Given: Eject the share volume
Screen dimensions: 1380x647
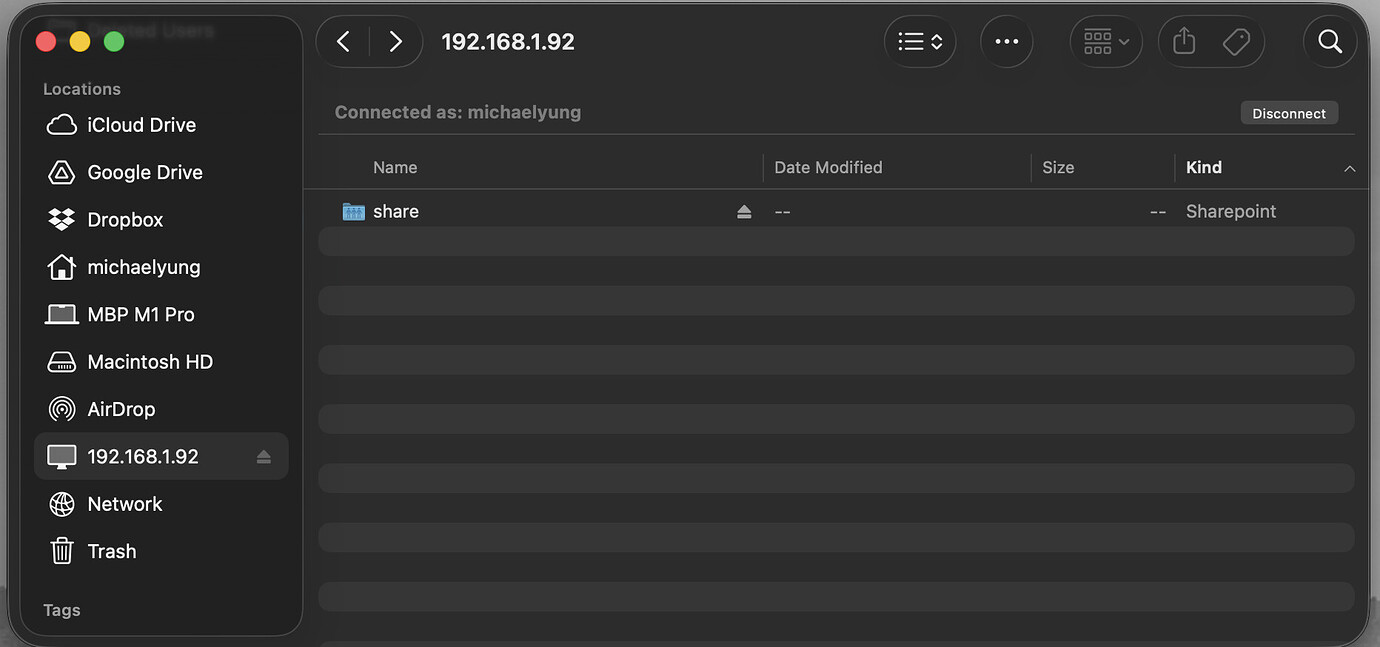Looking at the screenshot, I should [743, 211].
